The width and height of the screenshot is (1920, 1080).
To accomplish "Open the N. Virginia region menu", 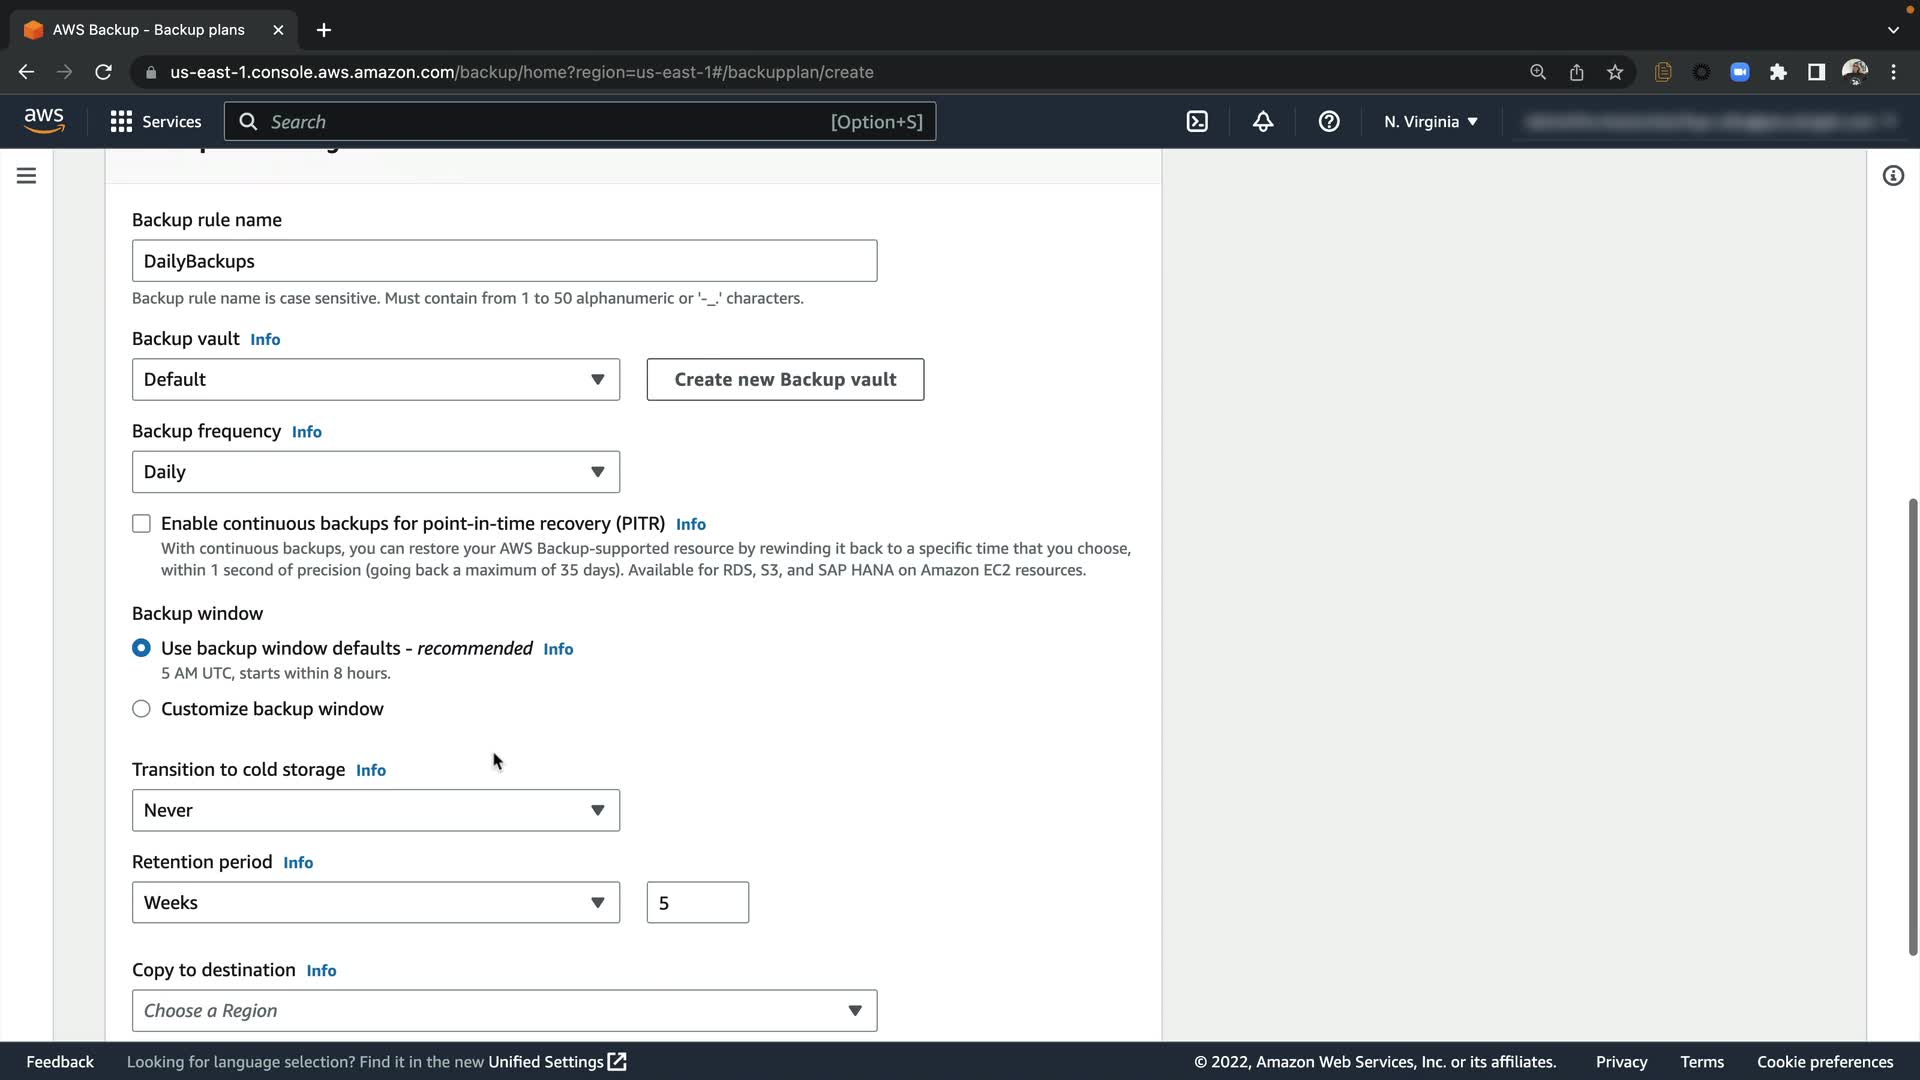I will [1430, 122].
